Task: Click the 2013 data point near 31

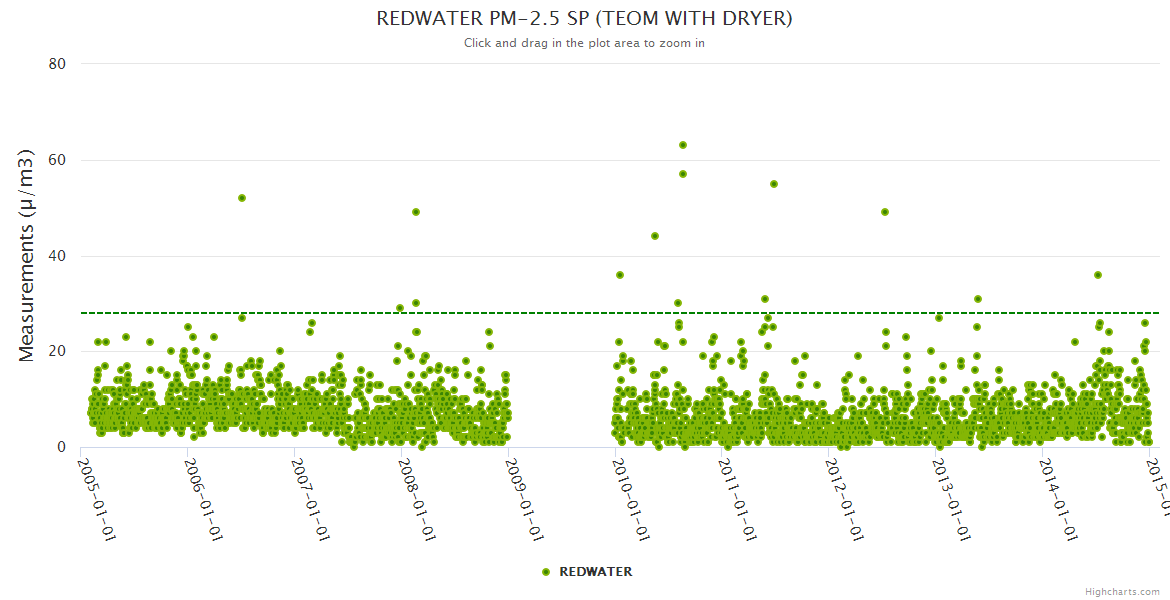Action: 978,299
